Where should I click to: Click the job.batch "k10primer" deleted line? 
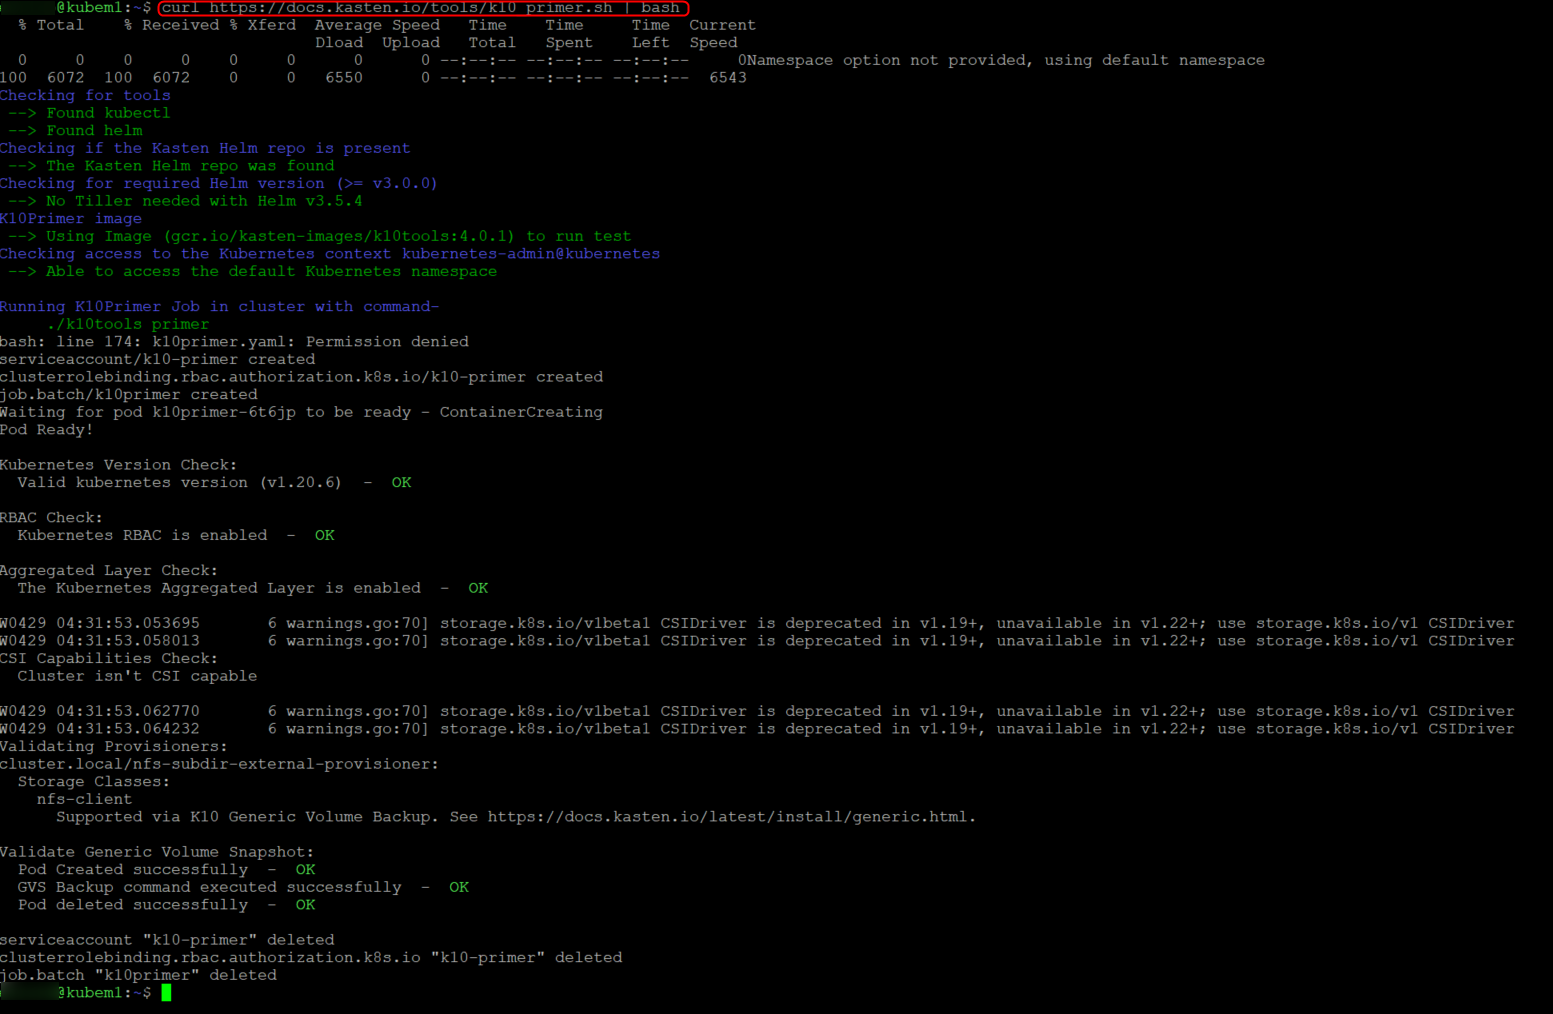[x=138, y=975]
